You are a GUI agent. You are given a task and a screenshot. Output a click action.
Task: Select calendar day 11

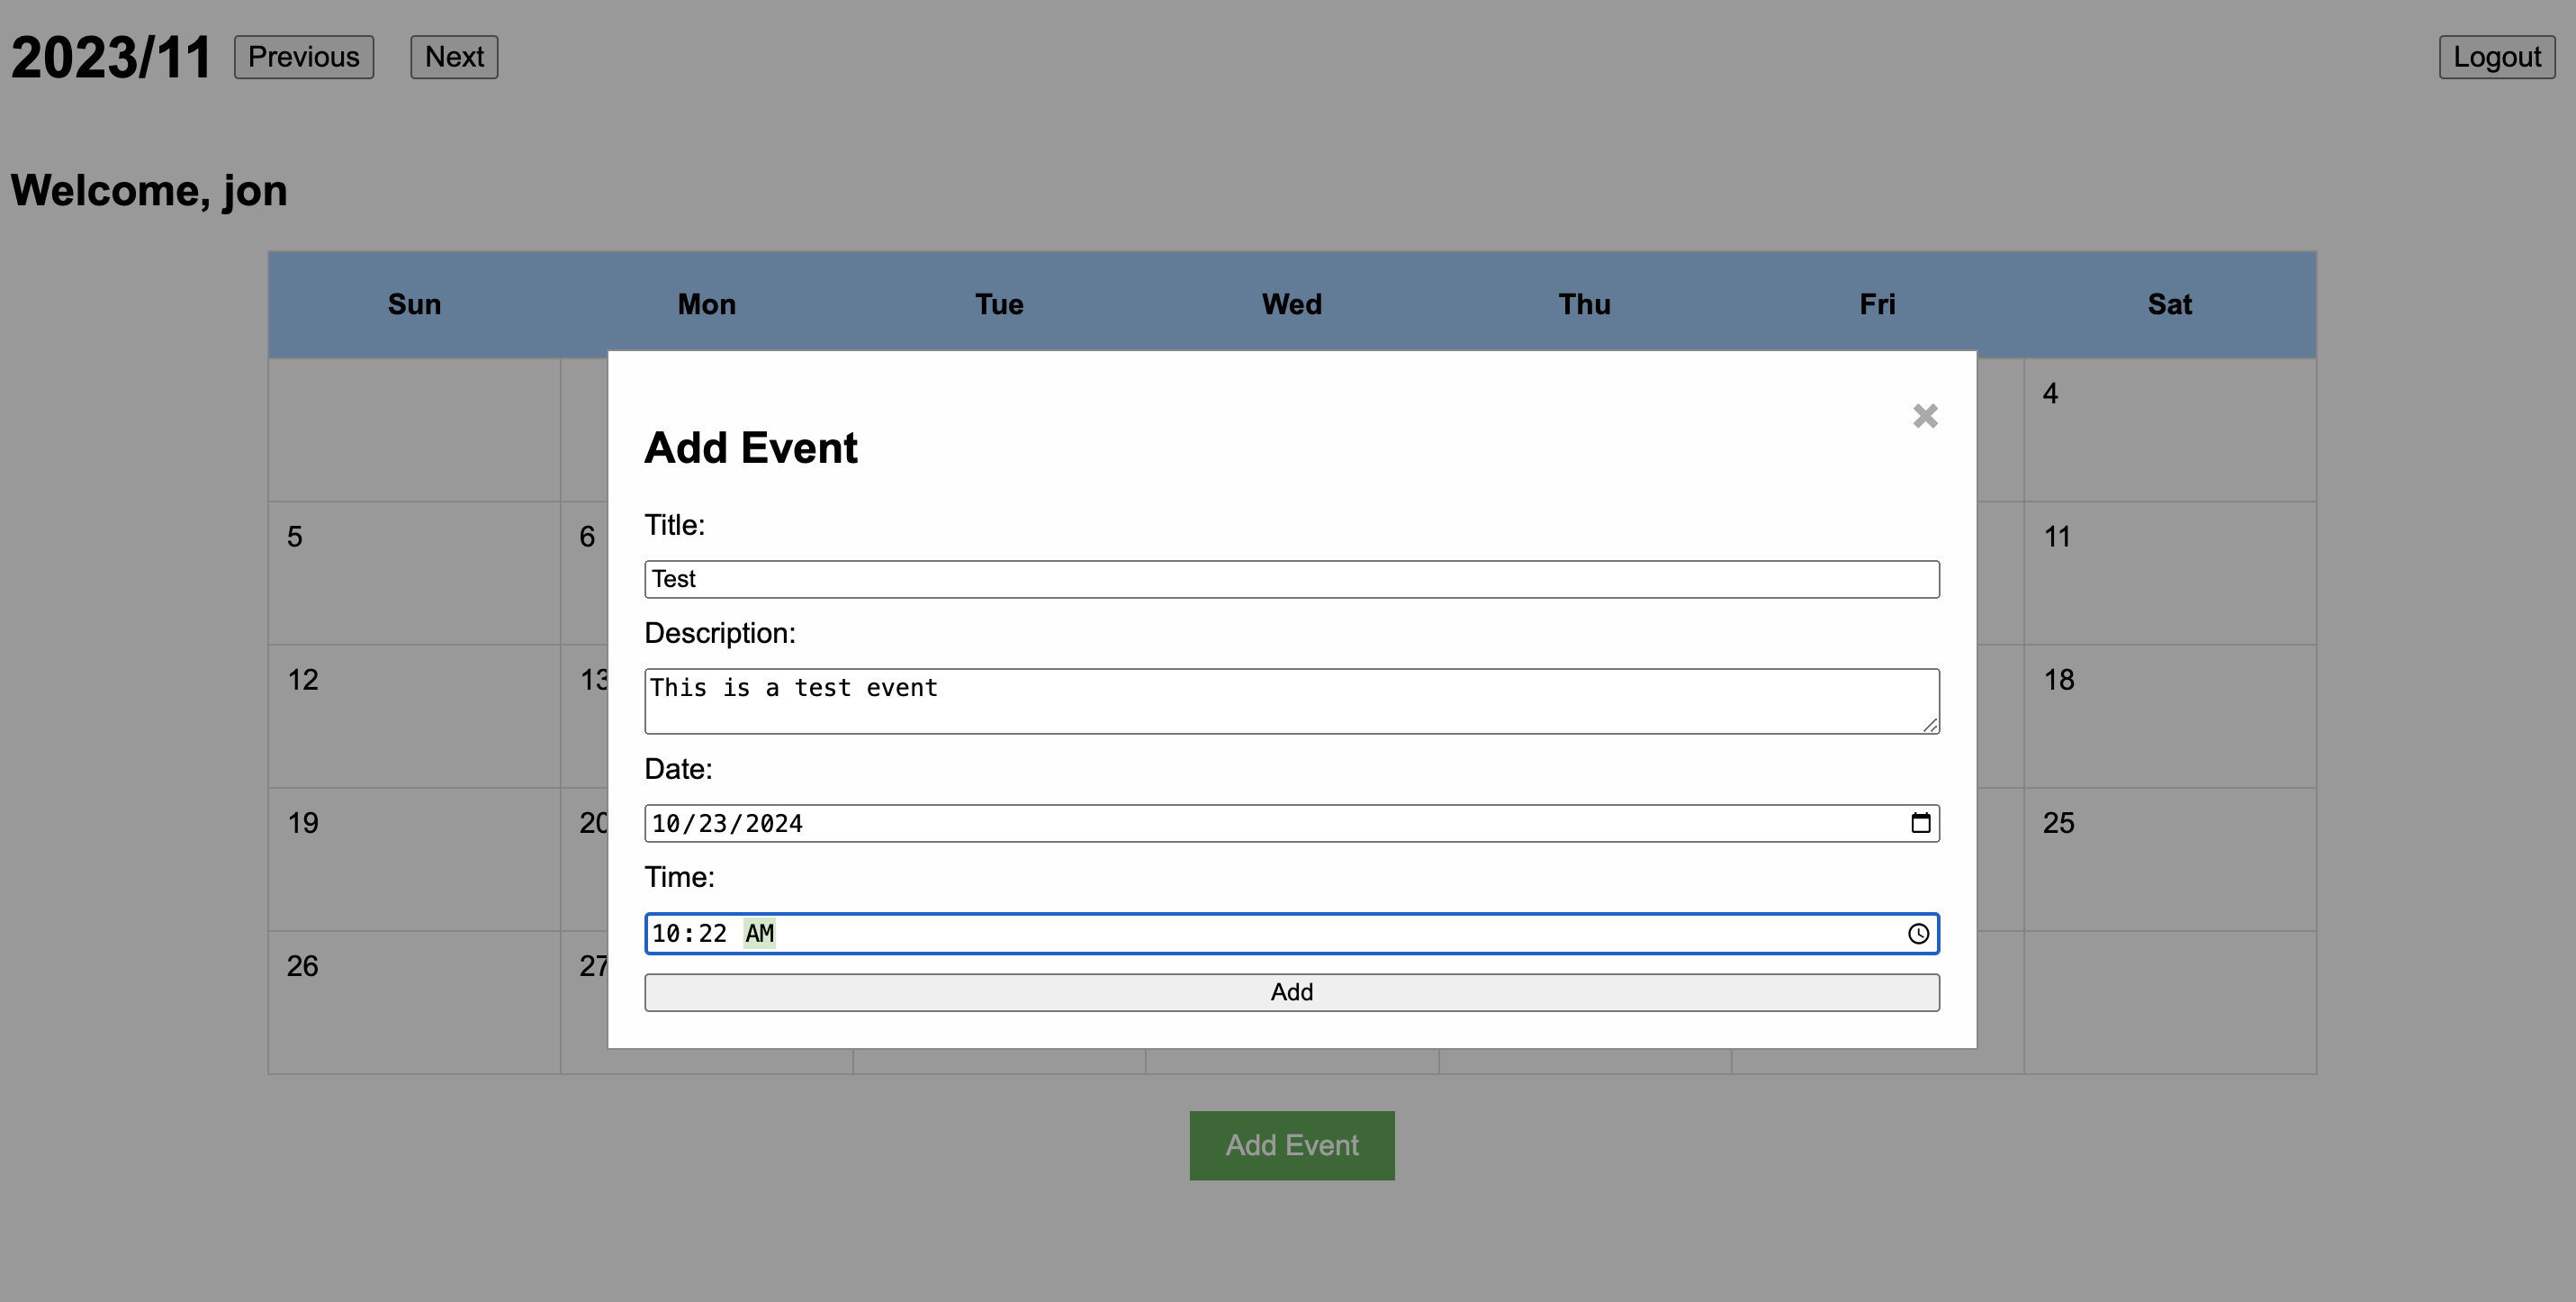point(2170,573)
